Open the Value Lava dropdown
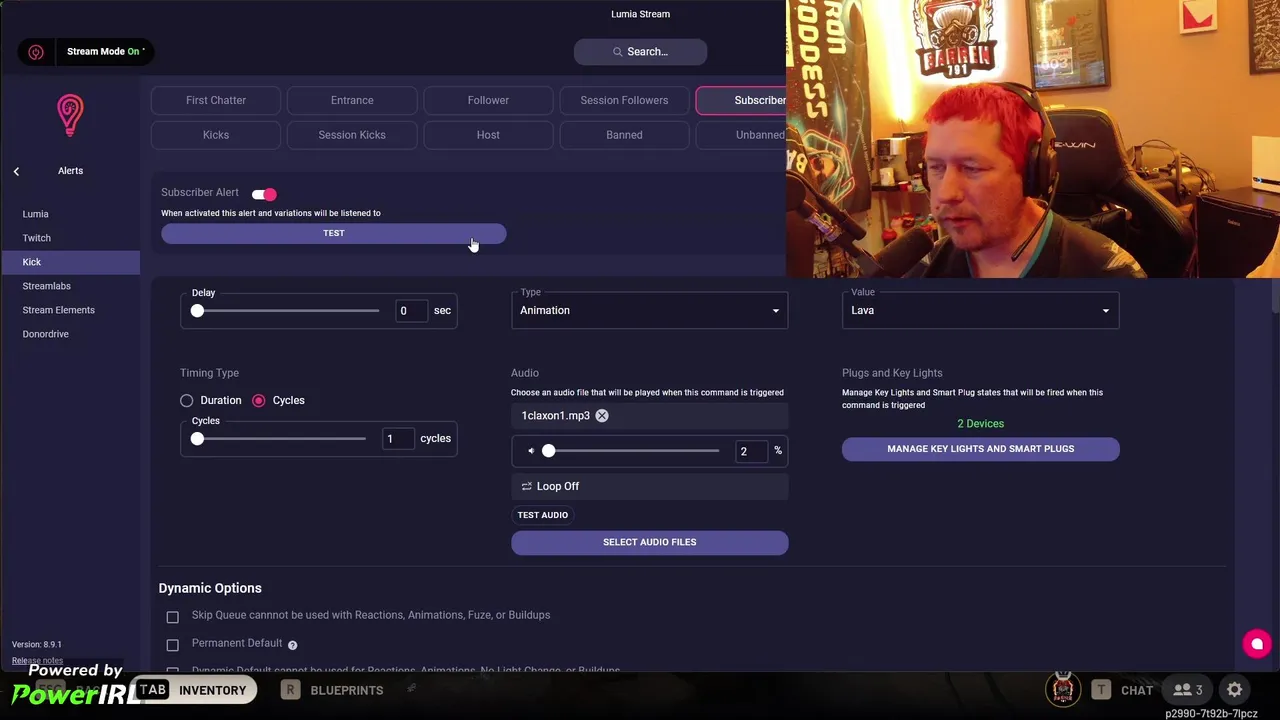 [980, 310]
